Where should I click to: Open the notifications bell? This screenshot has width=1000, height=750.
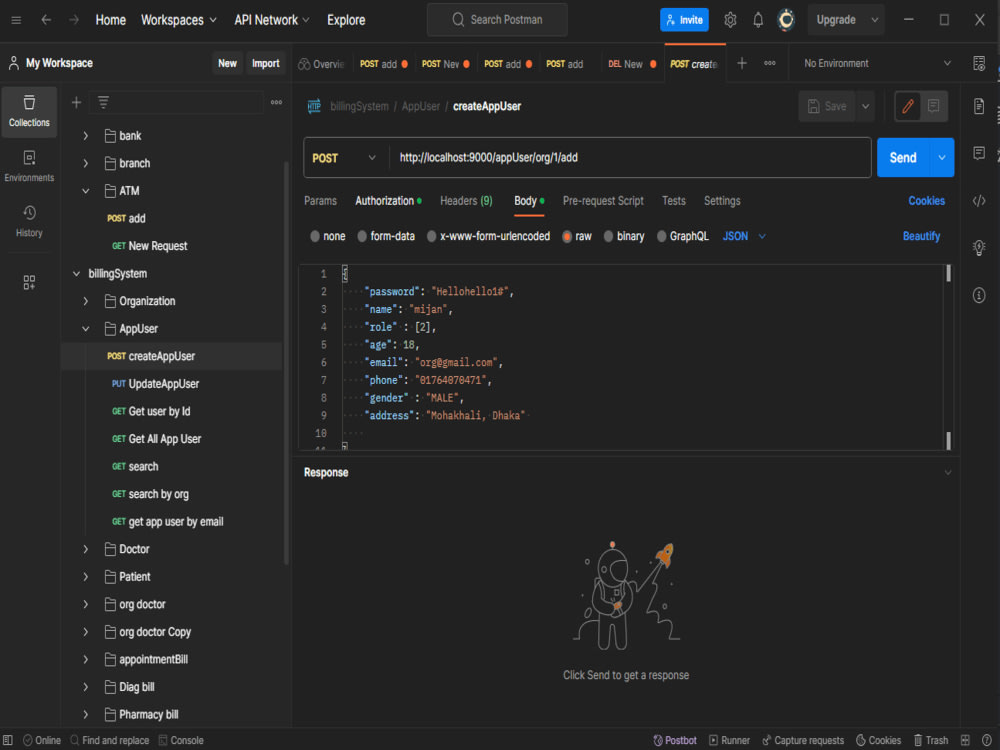point(758,20)
